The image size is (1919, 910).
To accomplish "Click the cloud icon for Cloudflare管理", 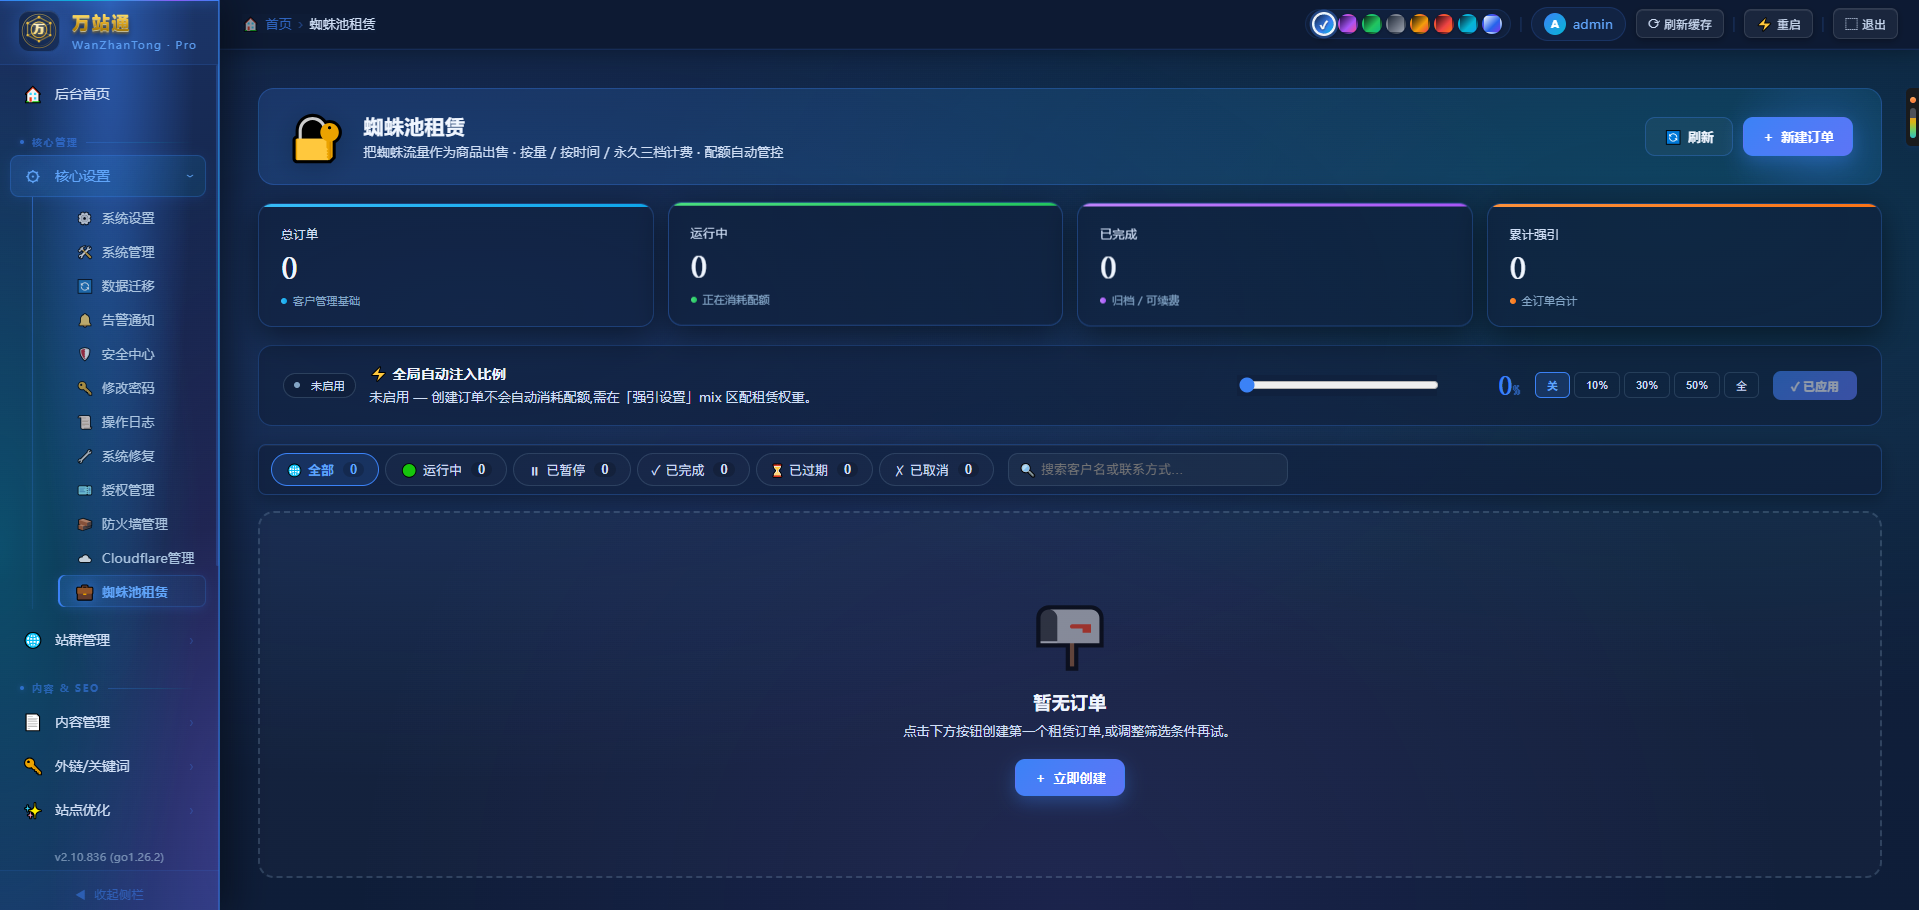I will (x=85, y=558).
